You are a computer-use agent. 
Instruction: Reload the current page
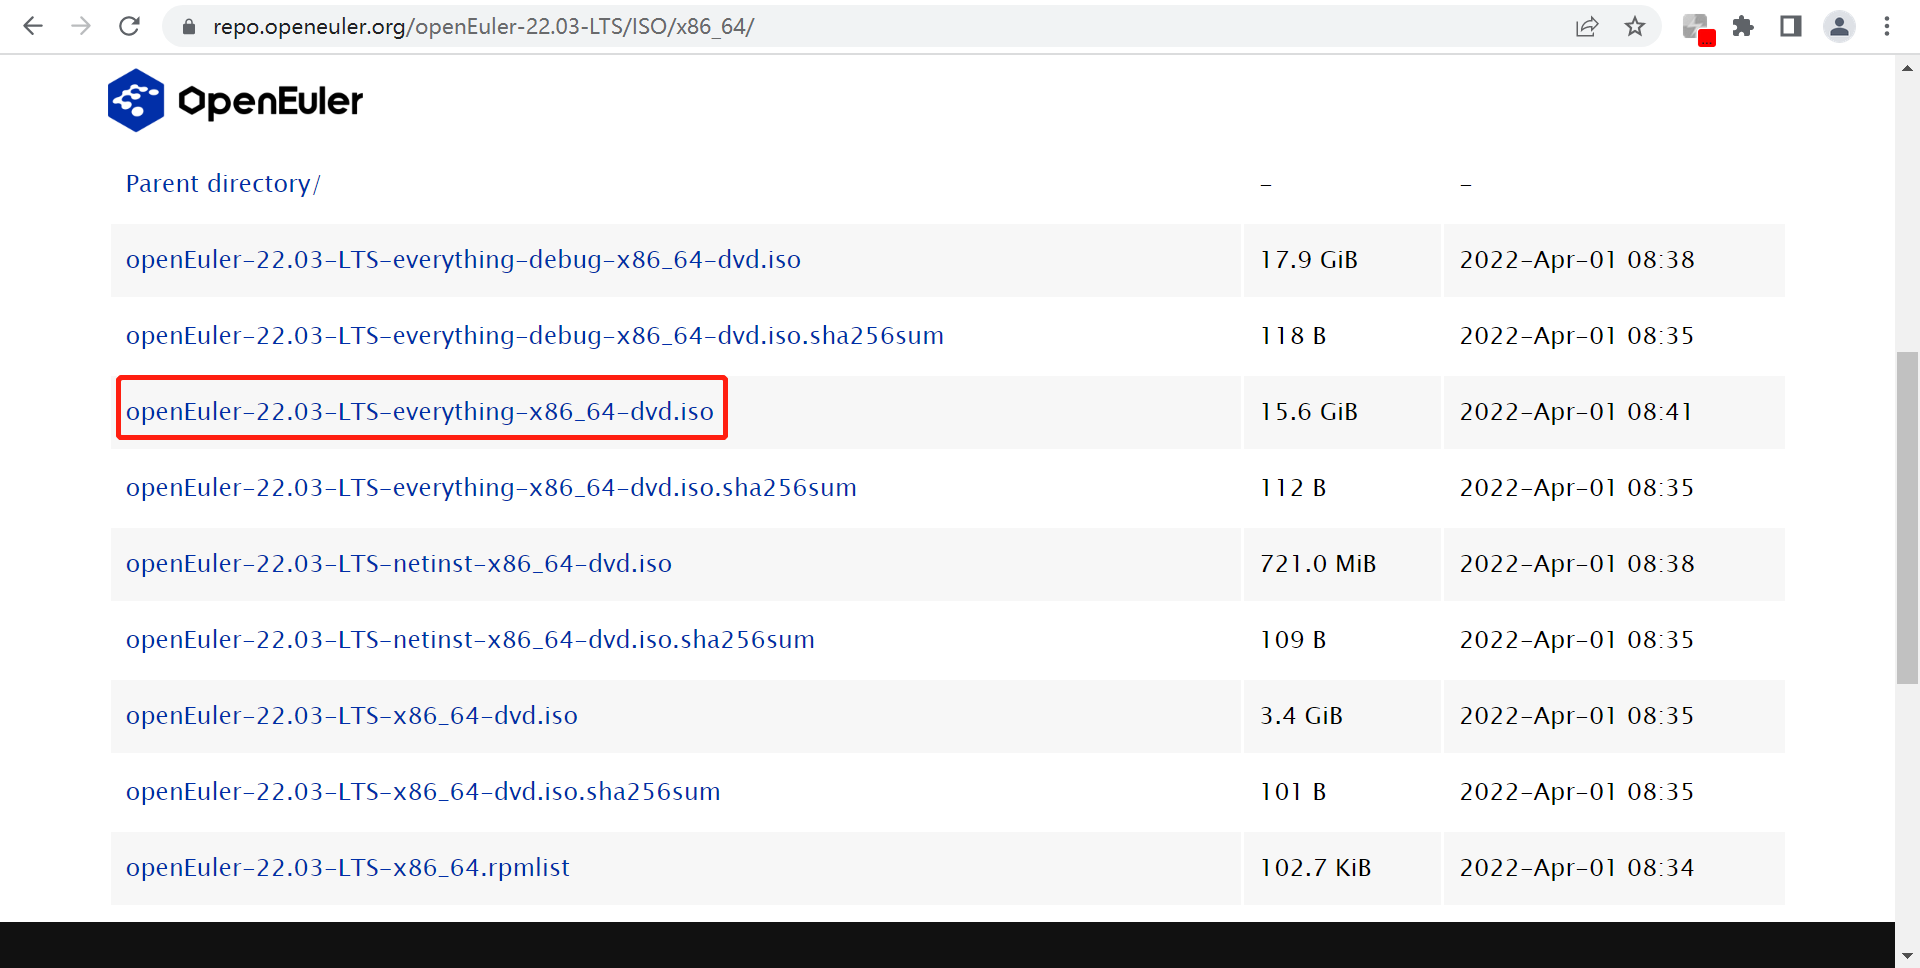pyautogui.click(x=129, y=26)
